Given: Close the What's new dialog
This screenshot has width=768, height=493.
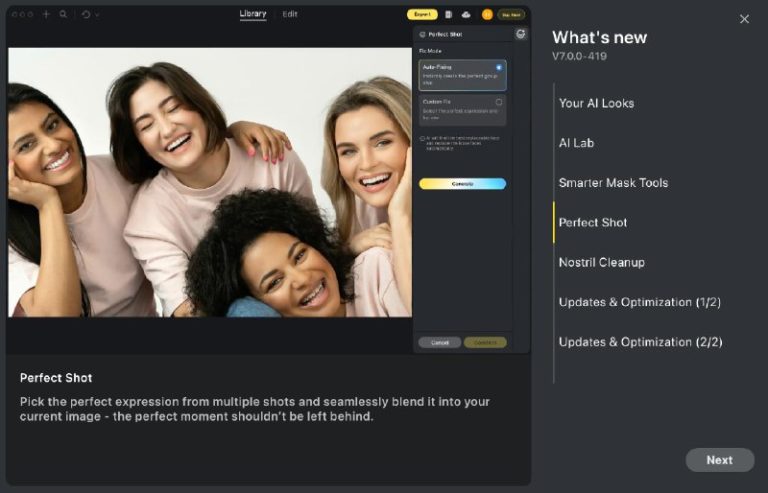Looking at the screenshot, I should (x=744, y=19).
